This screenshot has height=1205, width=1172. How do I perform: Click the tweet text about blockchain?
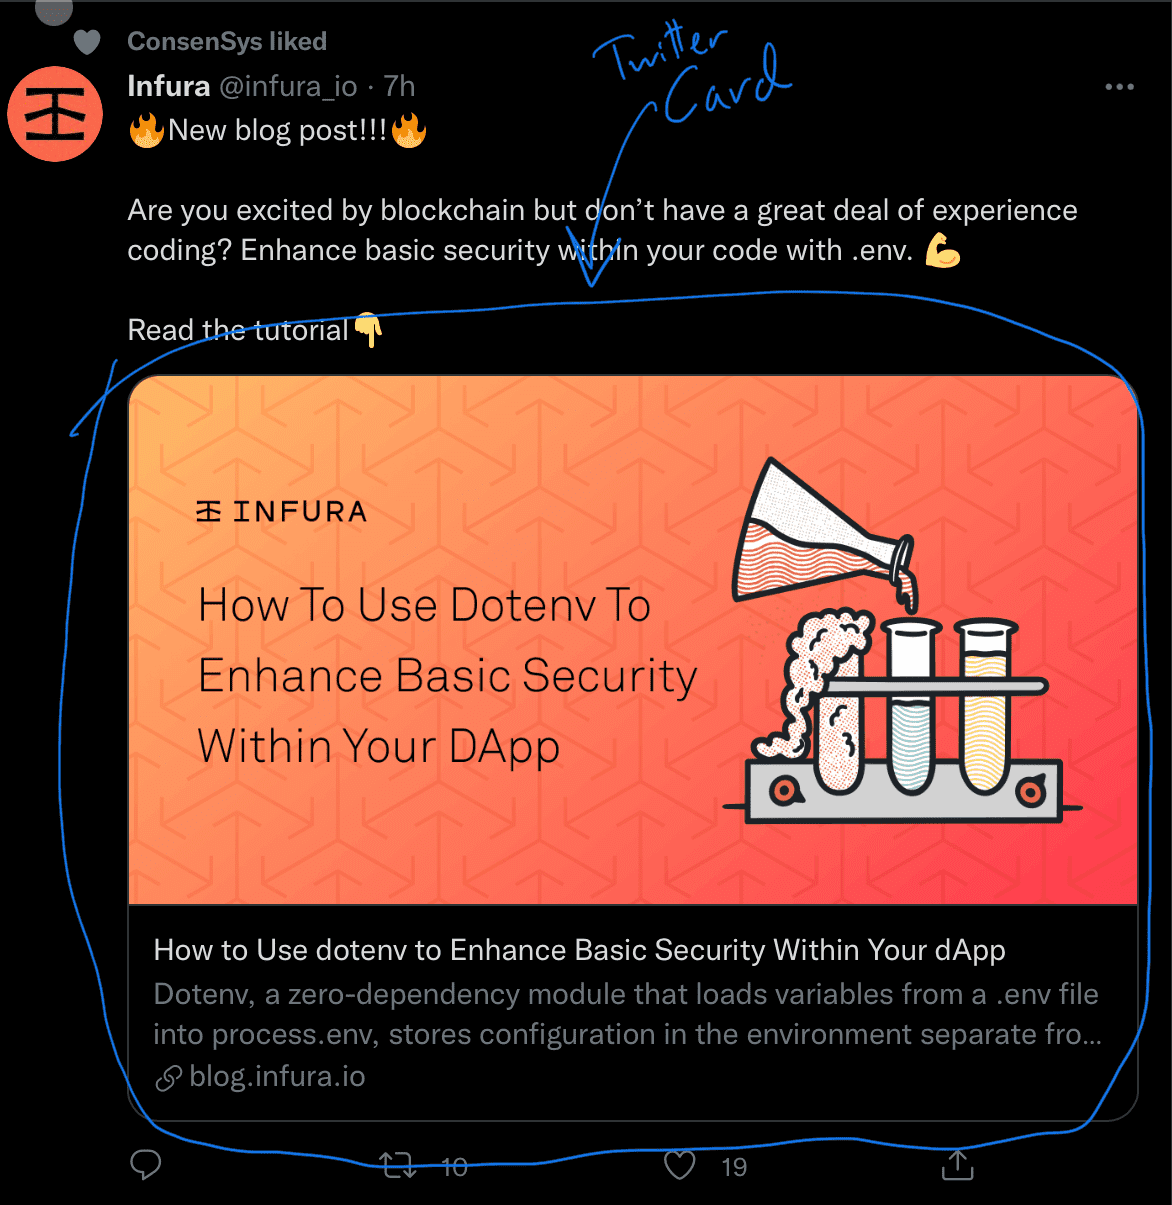click(603, 230)
